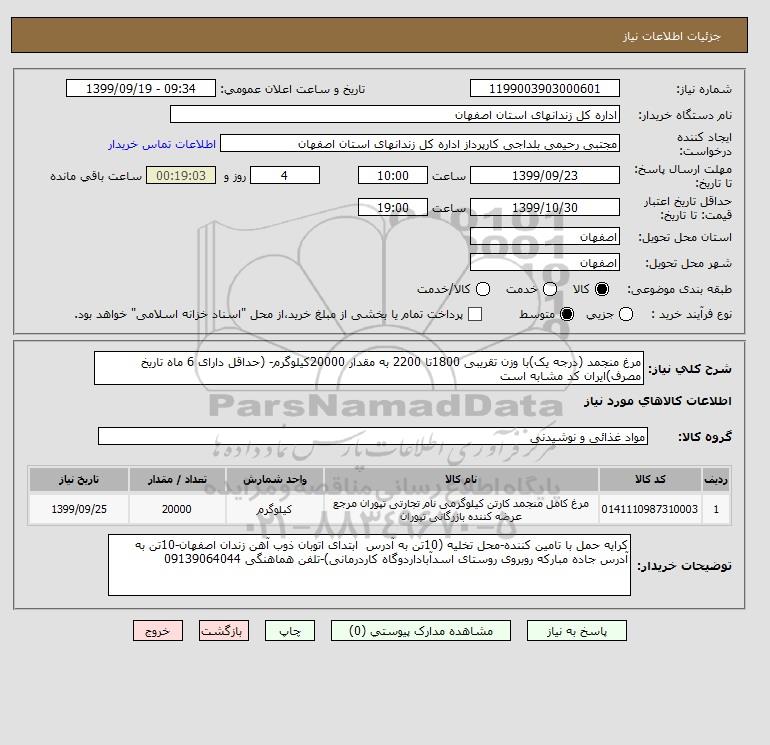Click the buyer organization name field
The image size is (770, 745).
[395, 114]
